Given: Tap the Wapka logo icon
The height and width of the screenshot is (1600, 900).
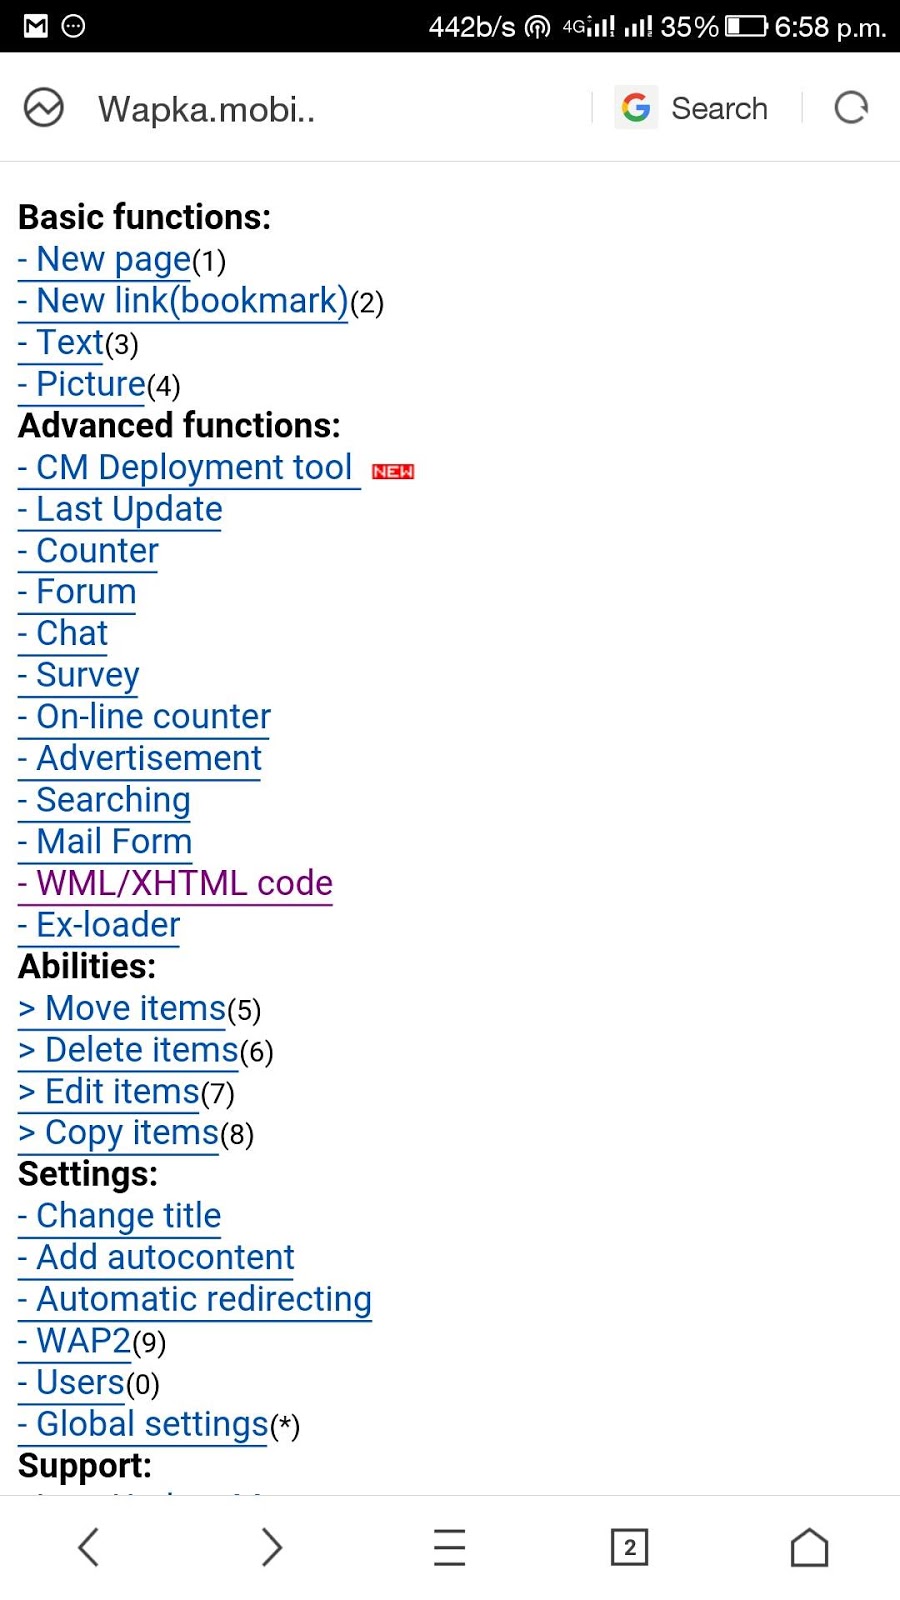Looking at the screenshot, I should point(42,107).
